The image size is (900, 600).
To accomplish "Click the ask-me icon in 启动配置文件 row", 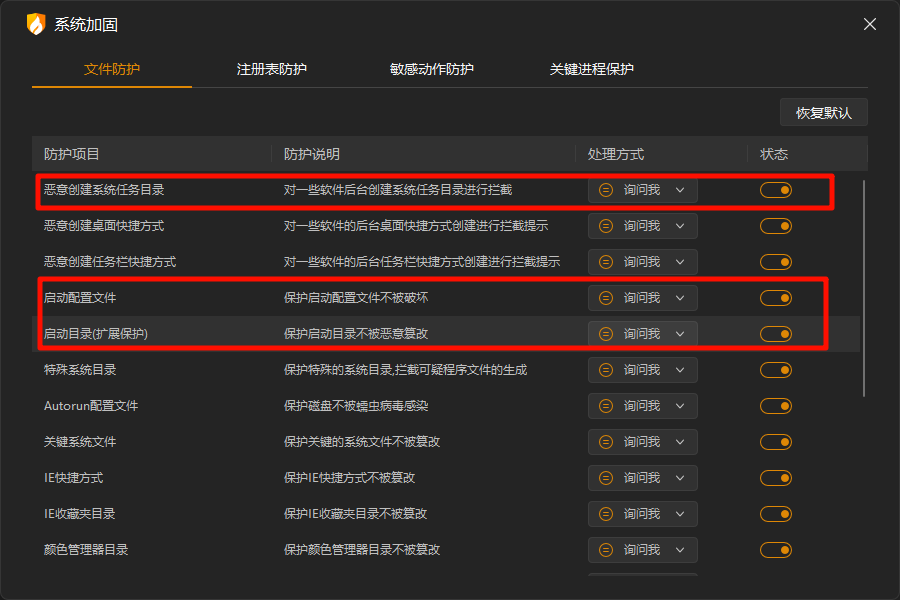I will tap(606, 298).
